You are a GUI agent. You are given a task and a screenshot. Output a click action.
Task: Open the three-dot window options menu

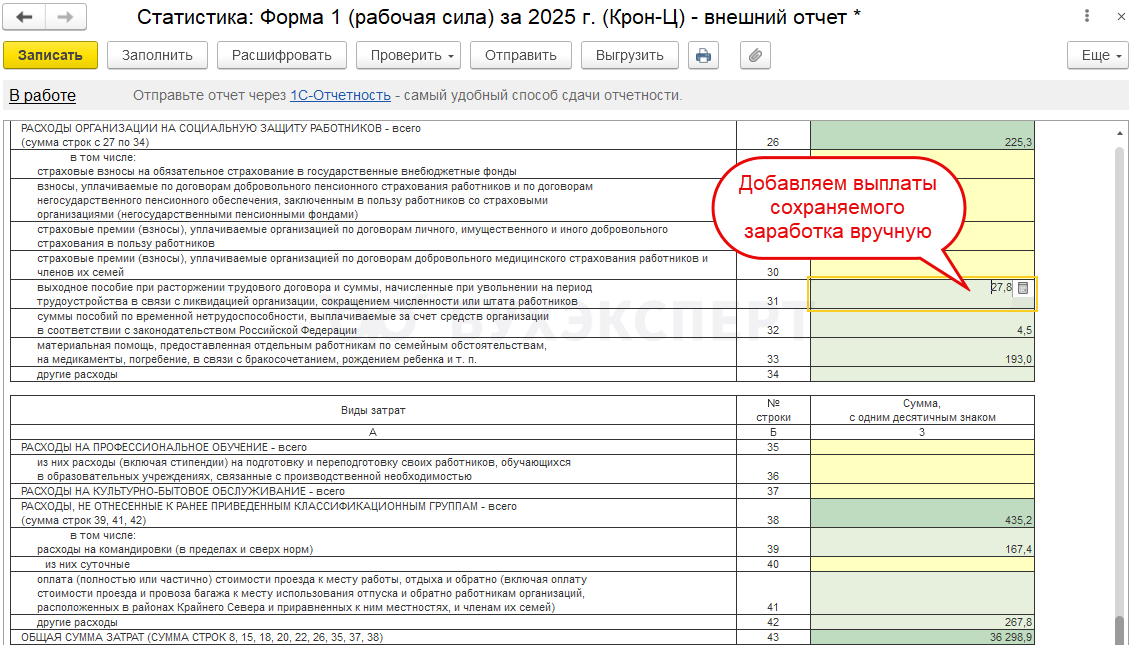(x=1087, y=17)
